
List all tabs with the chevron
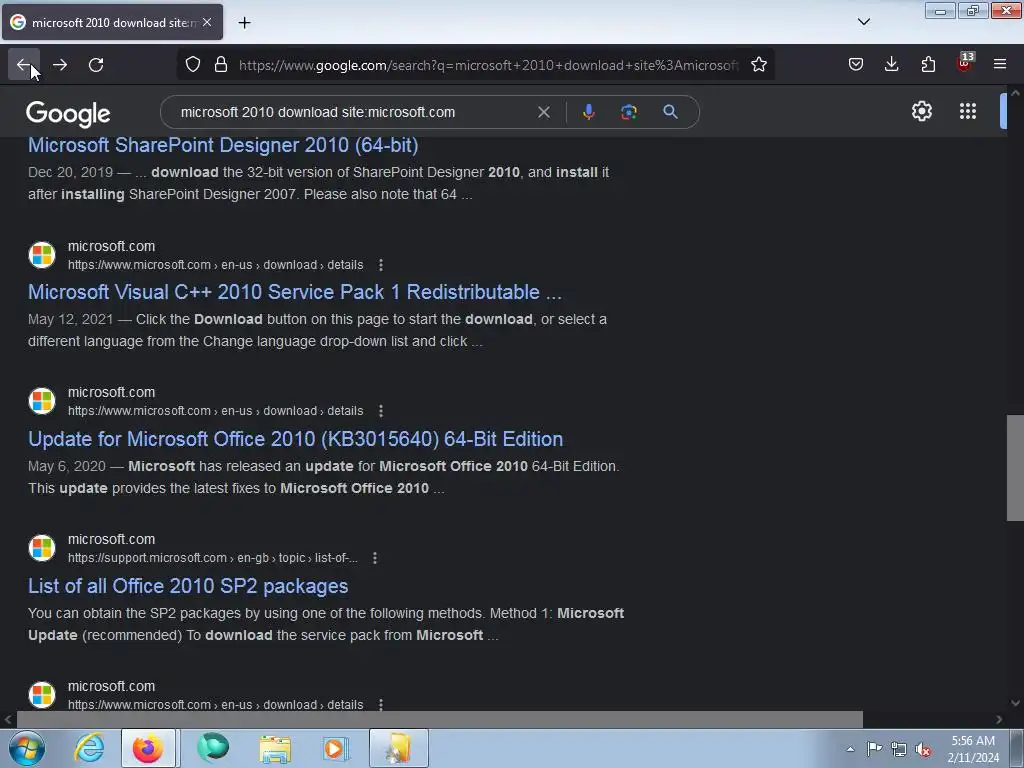tap(864, 22)
